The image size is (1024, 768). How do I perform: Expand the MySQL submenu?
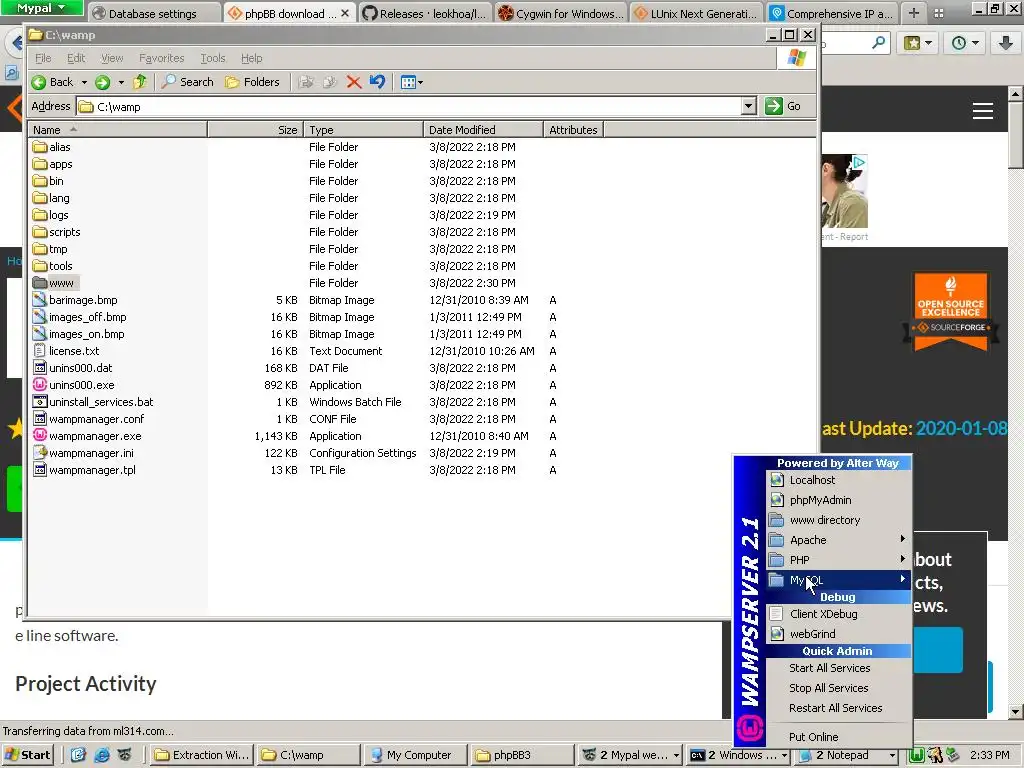coord(839,580)
